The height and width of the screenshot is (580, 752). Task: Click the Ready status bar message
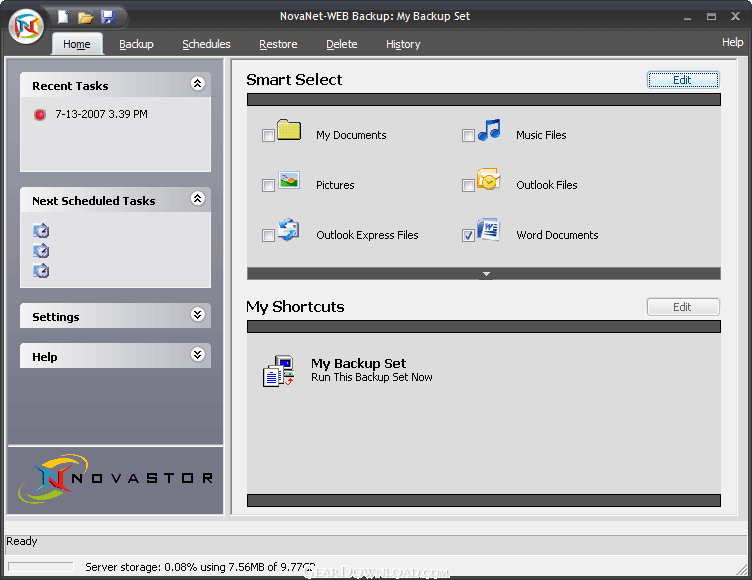(x=22, y=541)
